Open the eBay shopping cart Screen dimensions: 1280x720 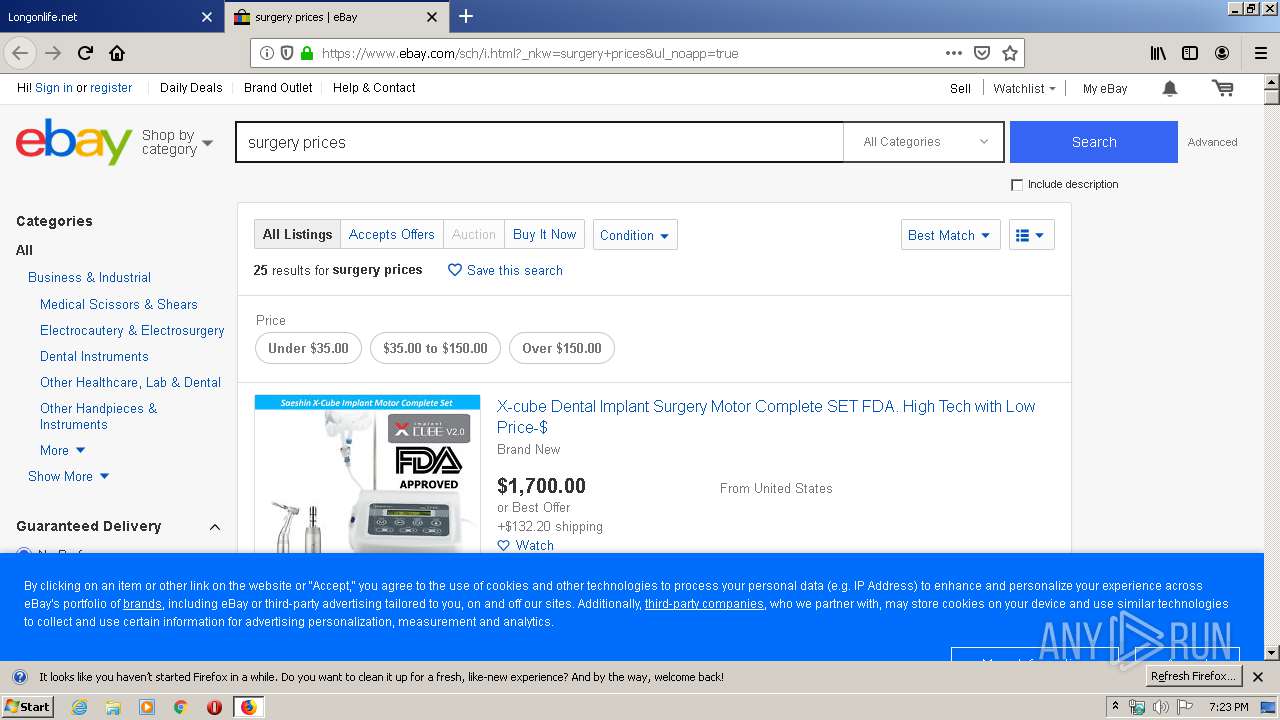pyautogui.click(x=1222, y=88)
